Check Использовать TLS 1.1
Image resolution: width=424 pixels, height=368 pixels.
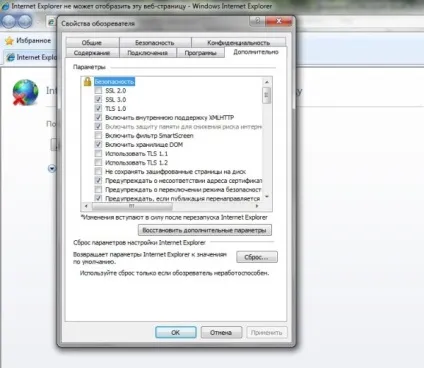click(98, 153)
